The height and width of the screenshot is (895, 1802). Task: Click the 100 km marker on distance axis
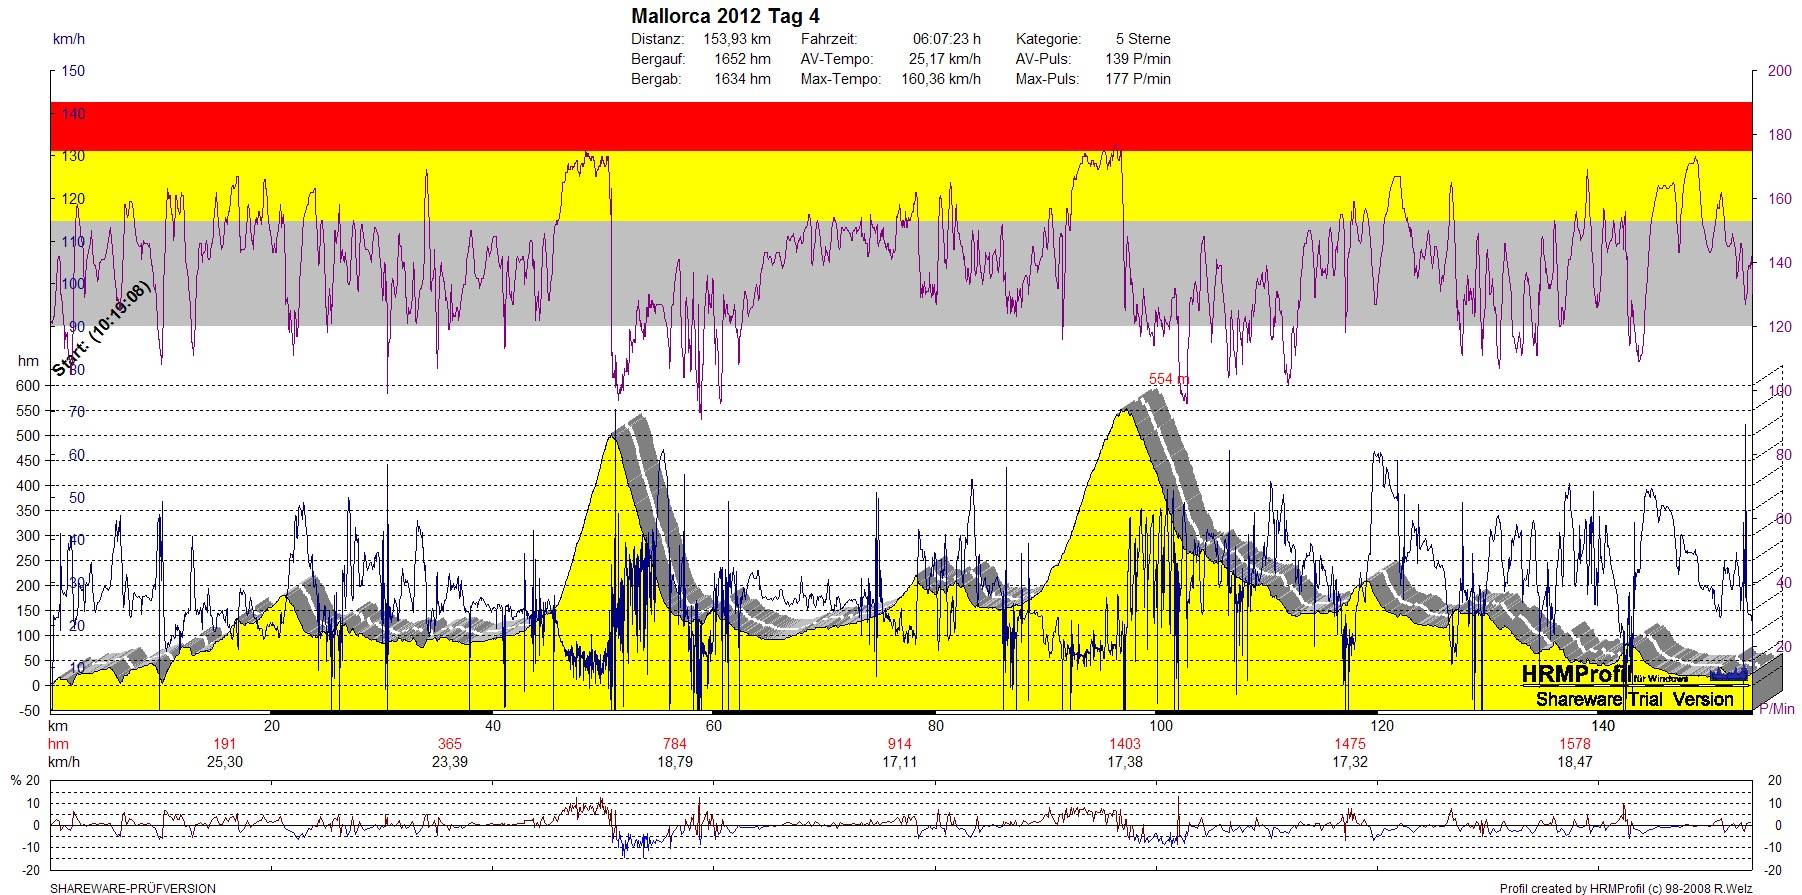(1161, 726)
